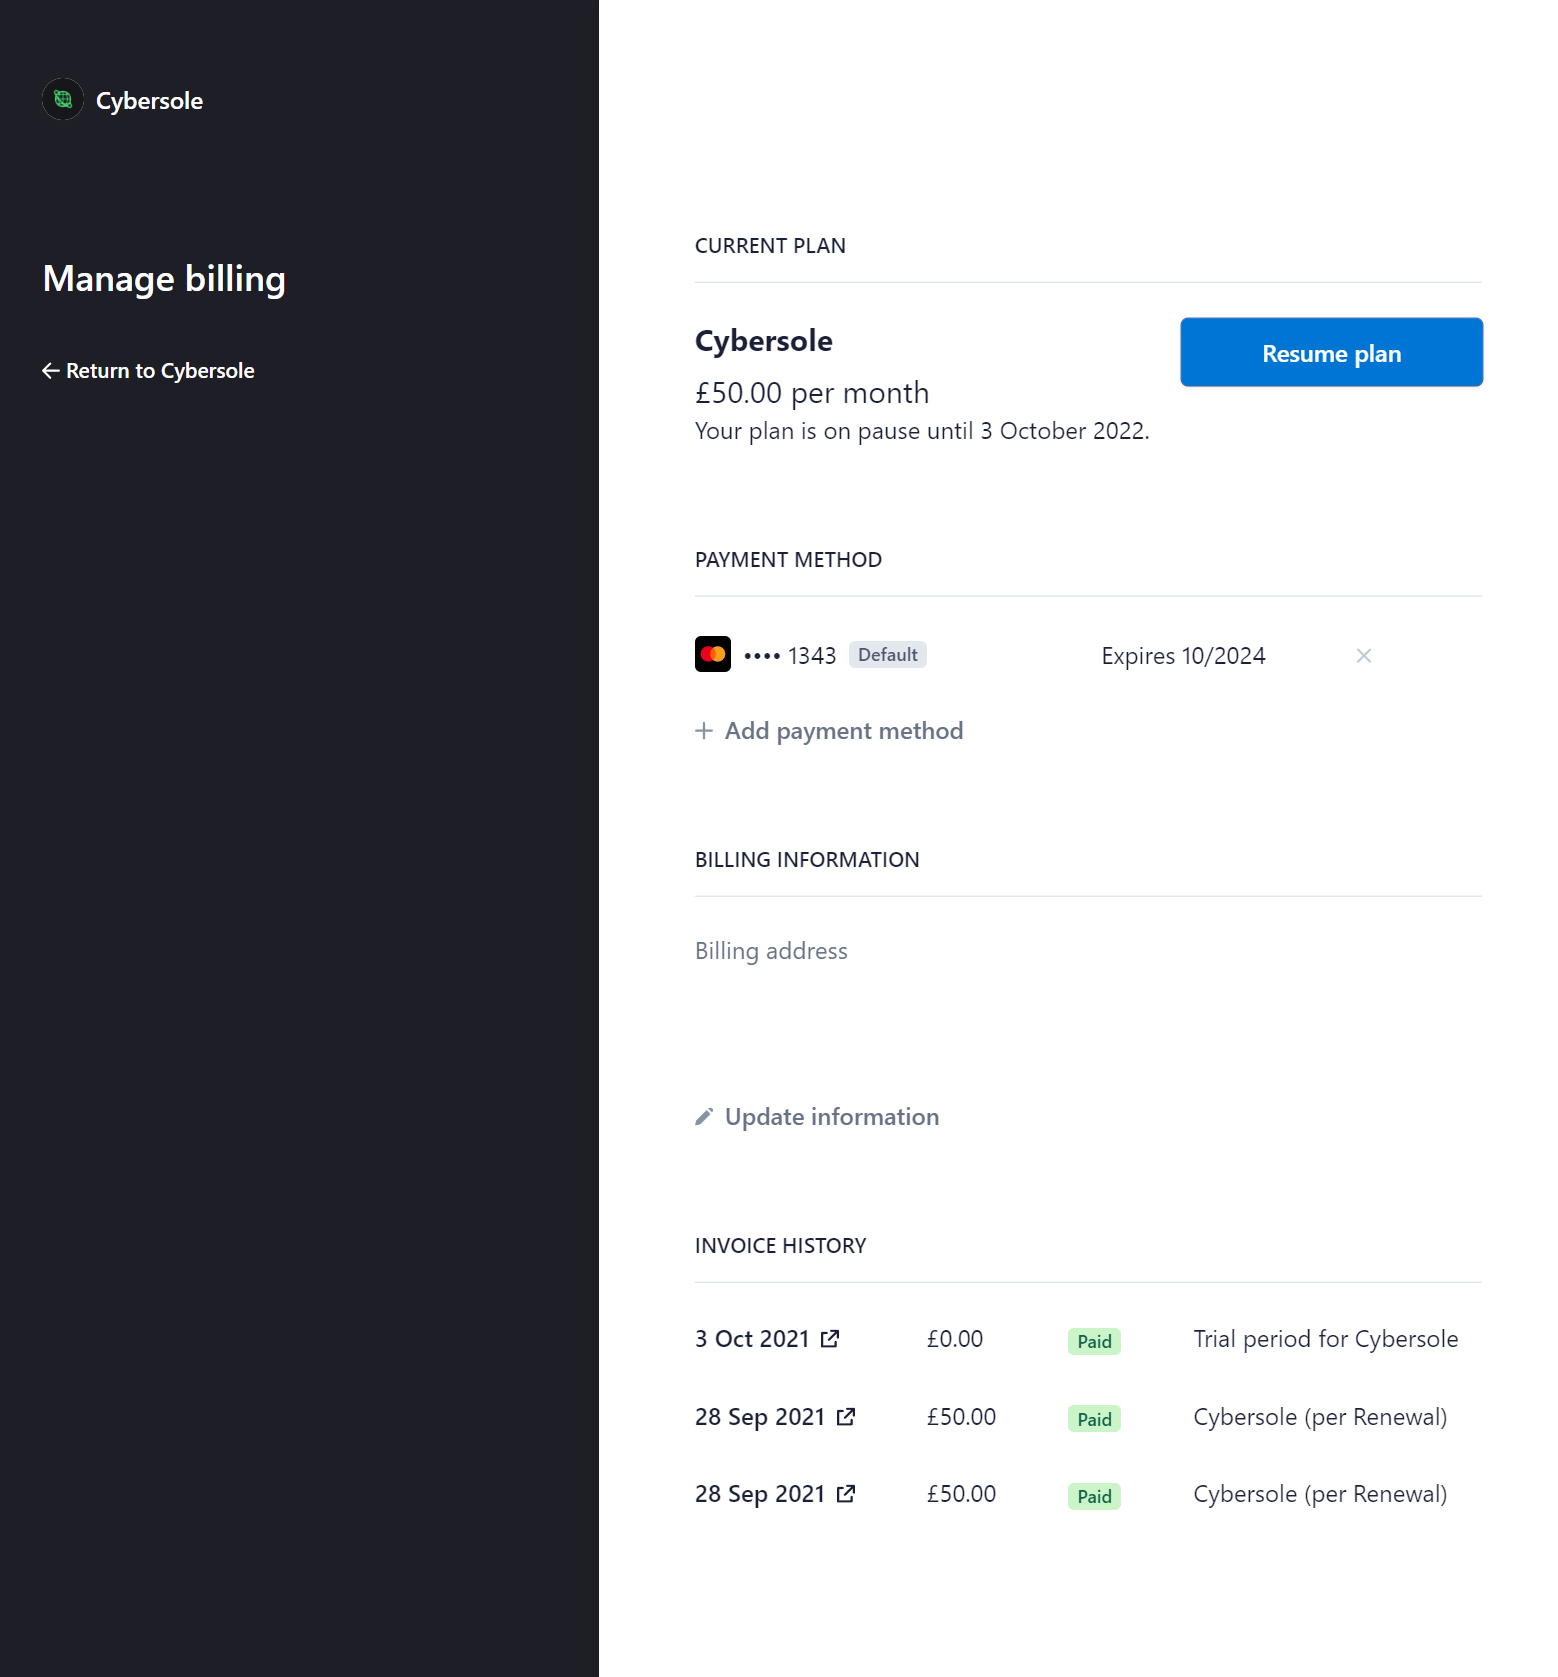This screenshot has height=1677, width=1558.
Task: Click the Mastercard card icon
Action: (x=713, y=654)
